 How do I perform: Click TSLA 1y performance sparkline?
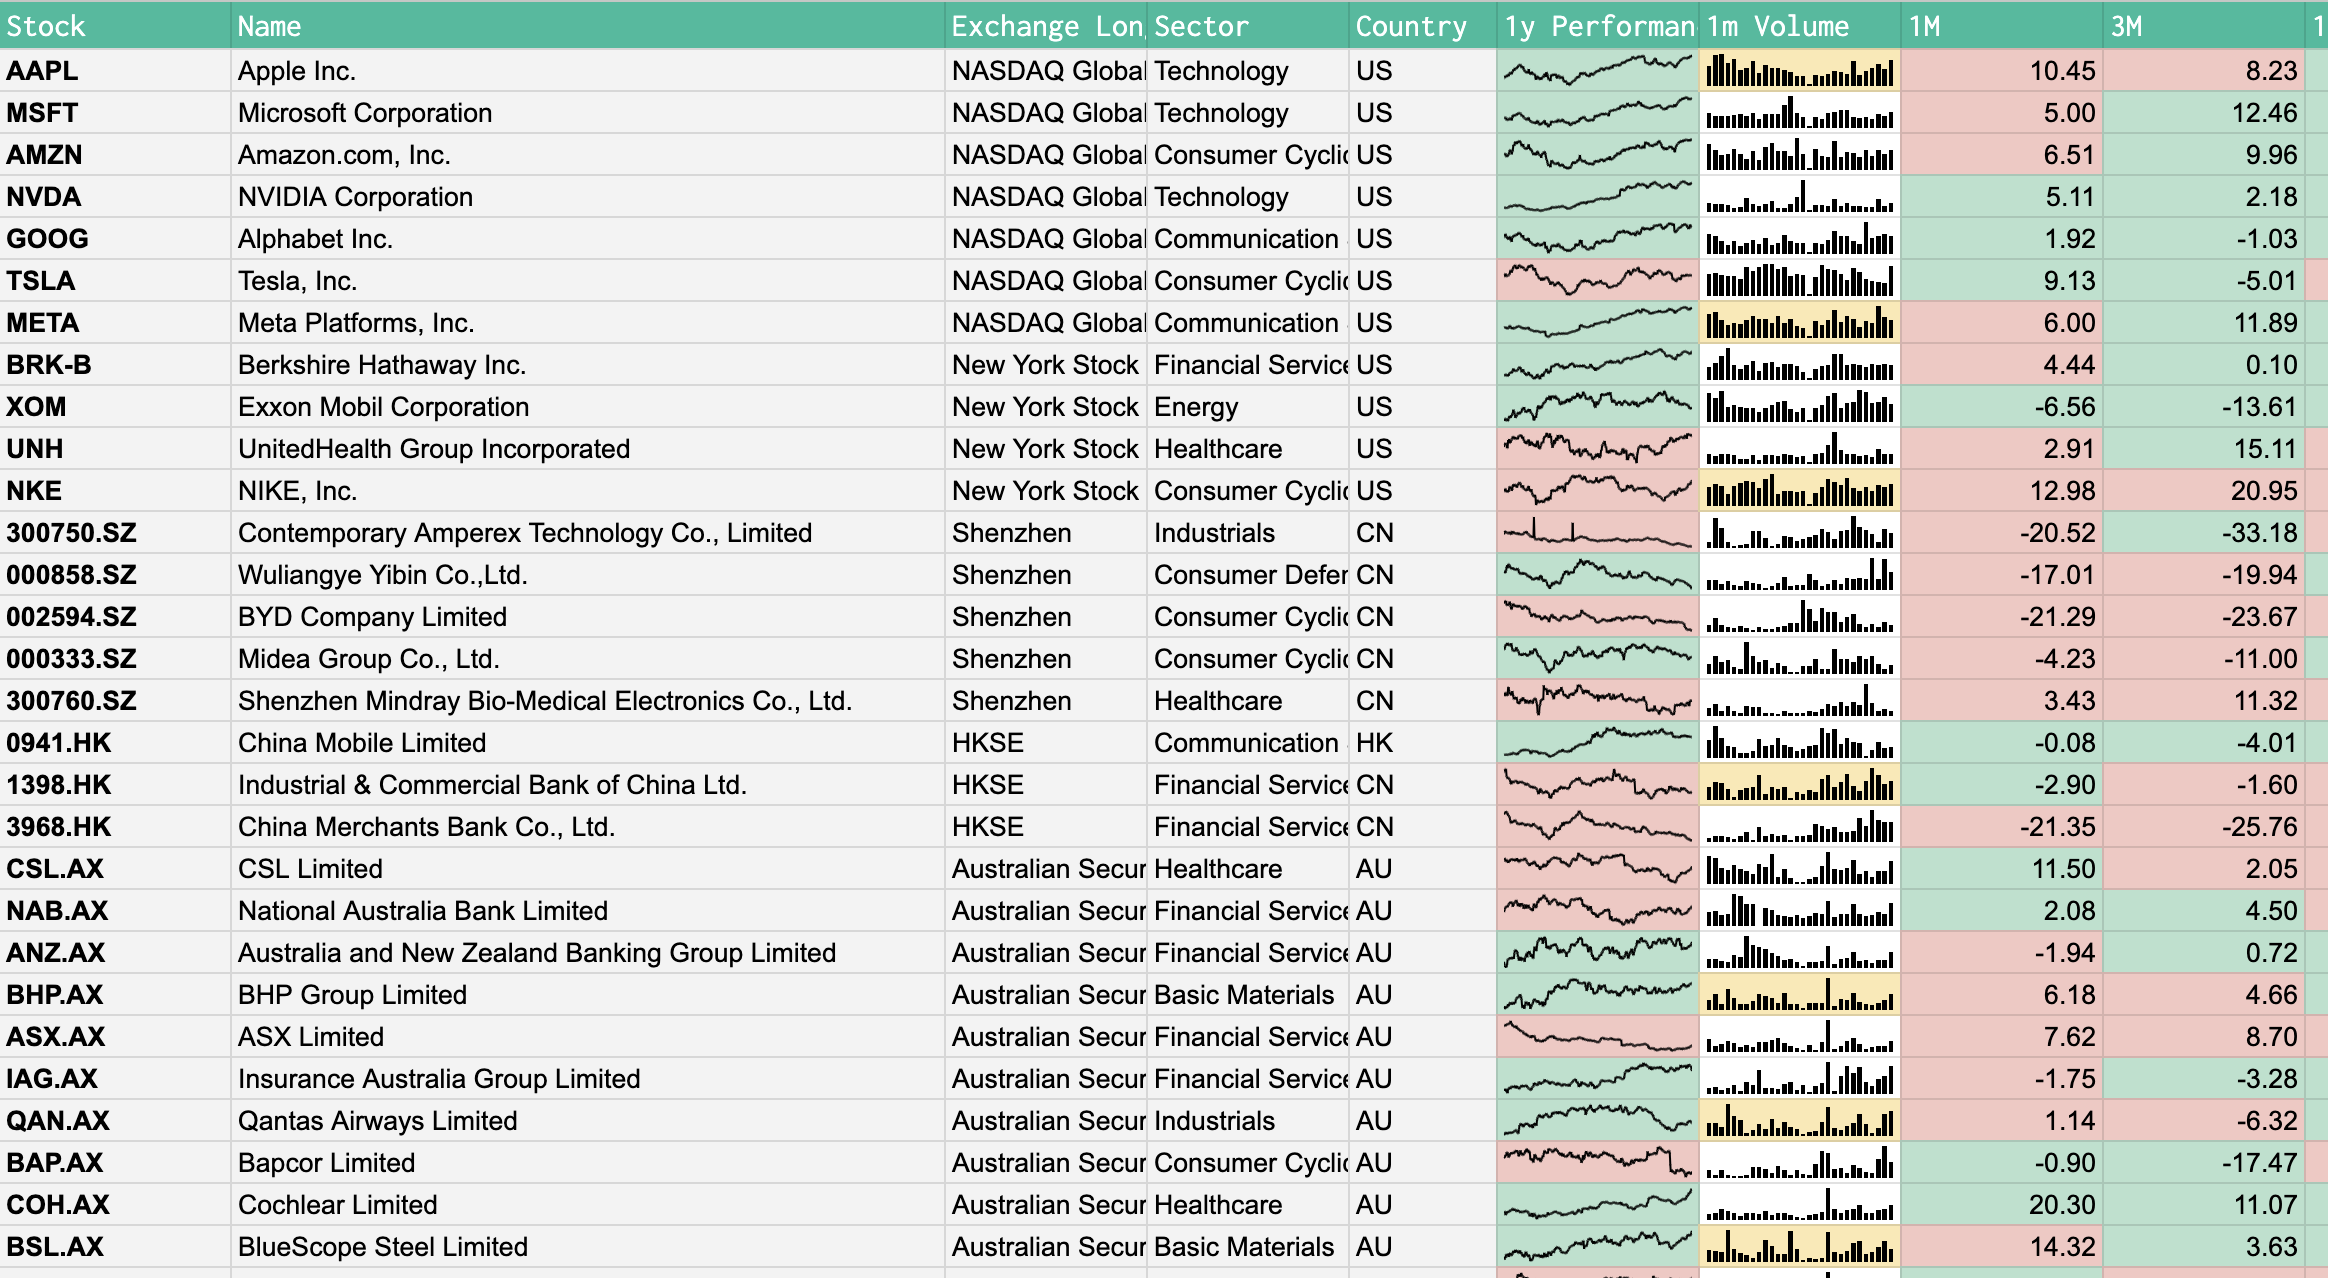(1597, 281)
